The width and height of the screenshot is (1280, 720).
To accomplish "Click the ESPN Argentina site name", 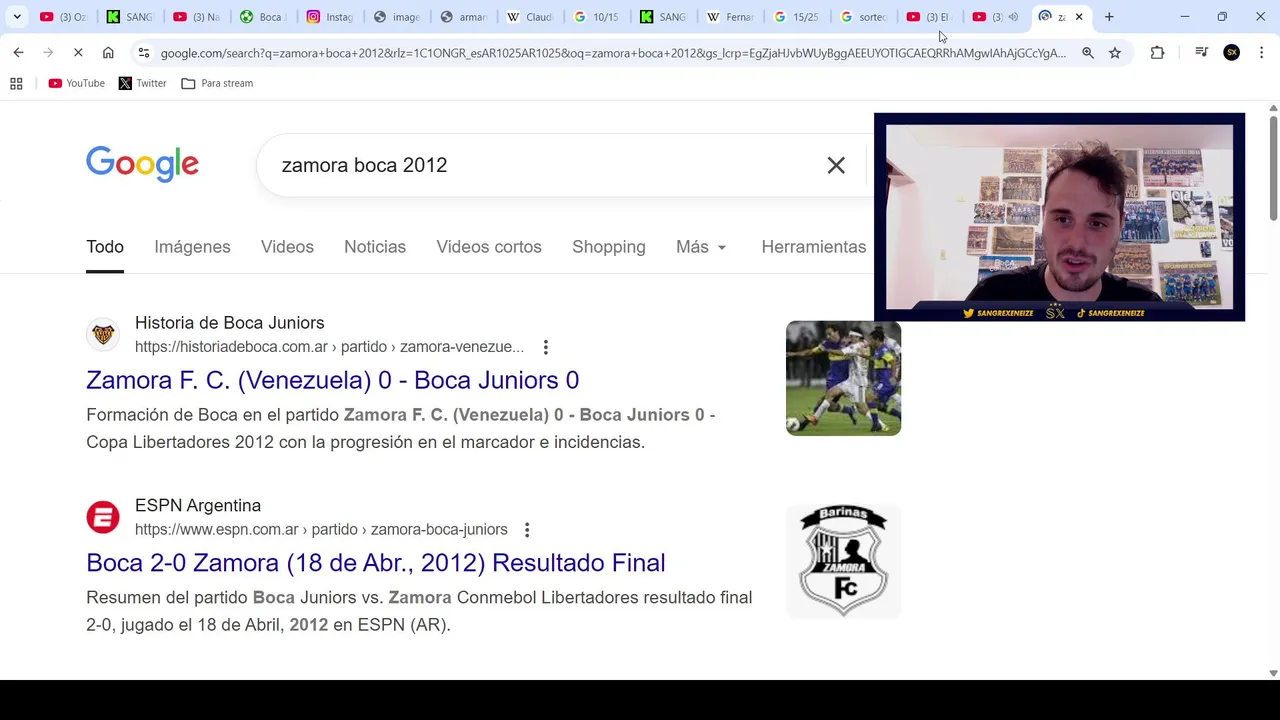I will (198, 506).
